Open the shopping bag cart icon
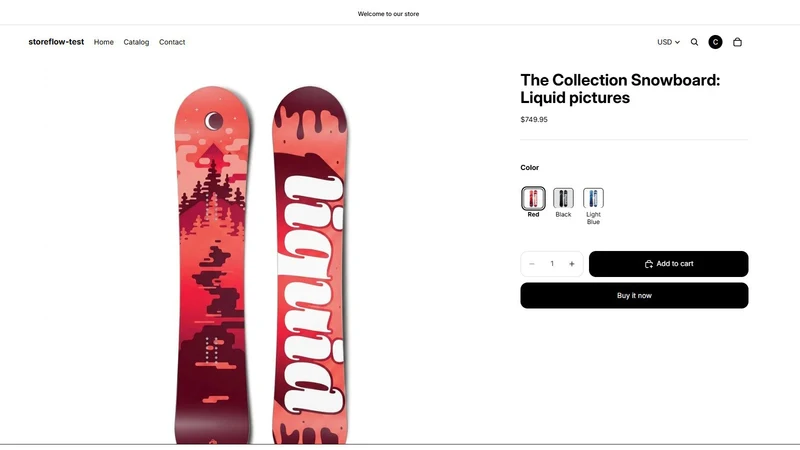 [x=737, y=42]
